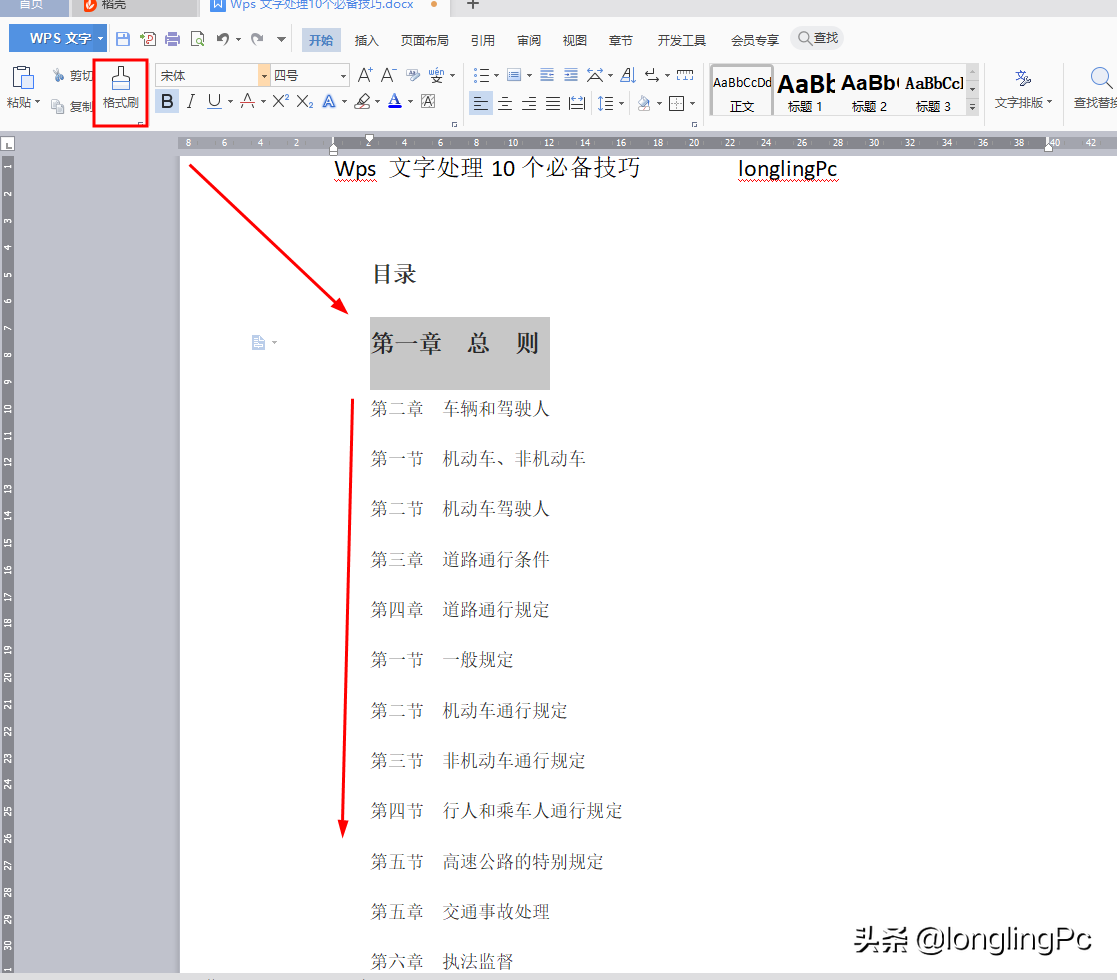Open the font size dropdown (四号)

[343, 75]
